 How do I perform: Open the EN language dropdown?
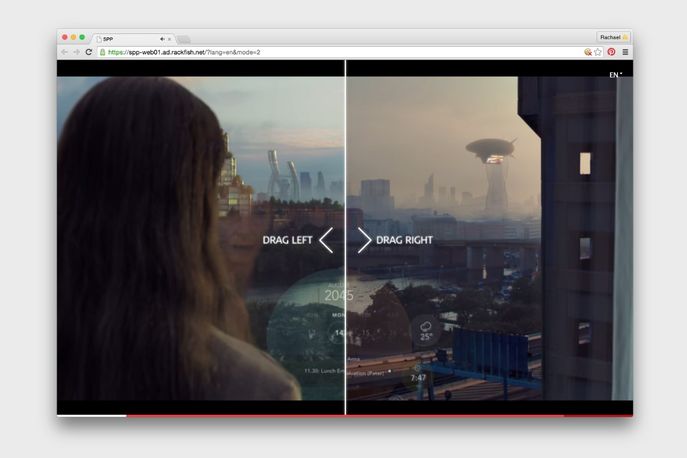(x=616, y=74)
